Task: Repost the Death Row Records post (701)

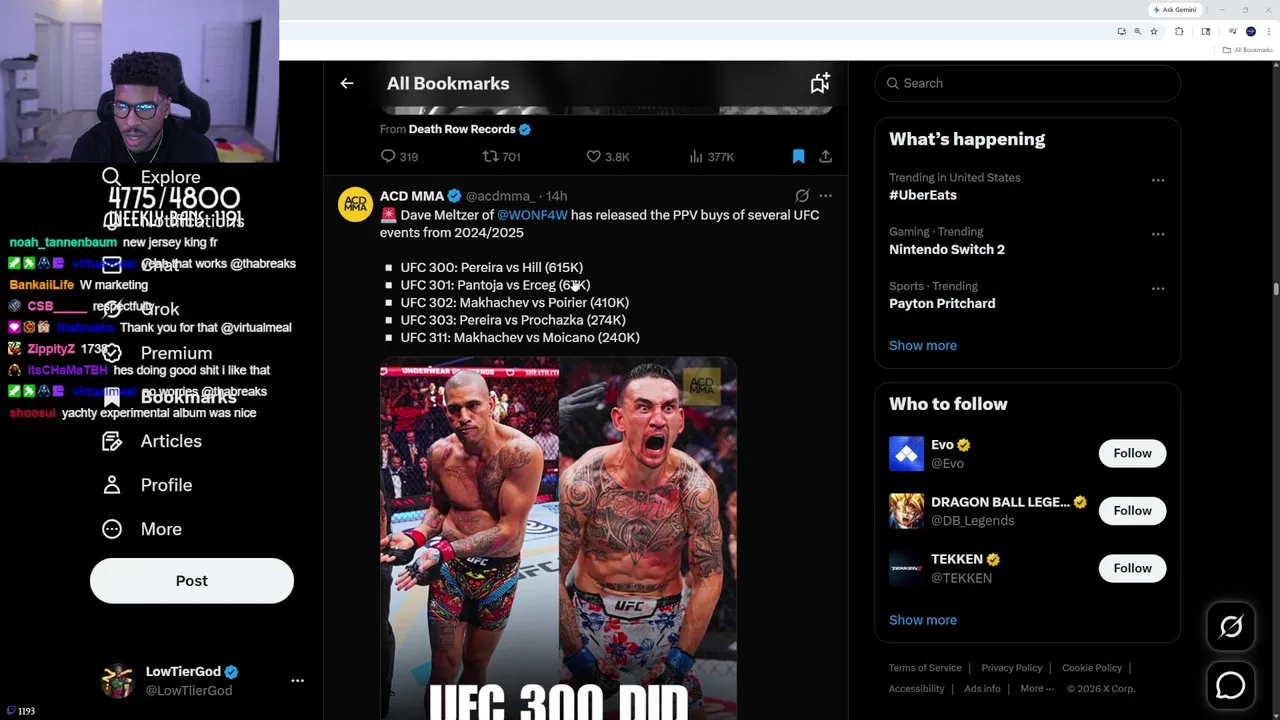Action: pos(502,157)
